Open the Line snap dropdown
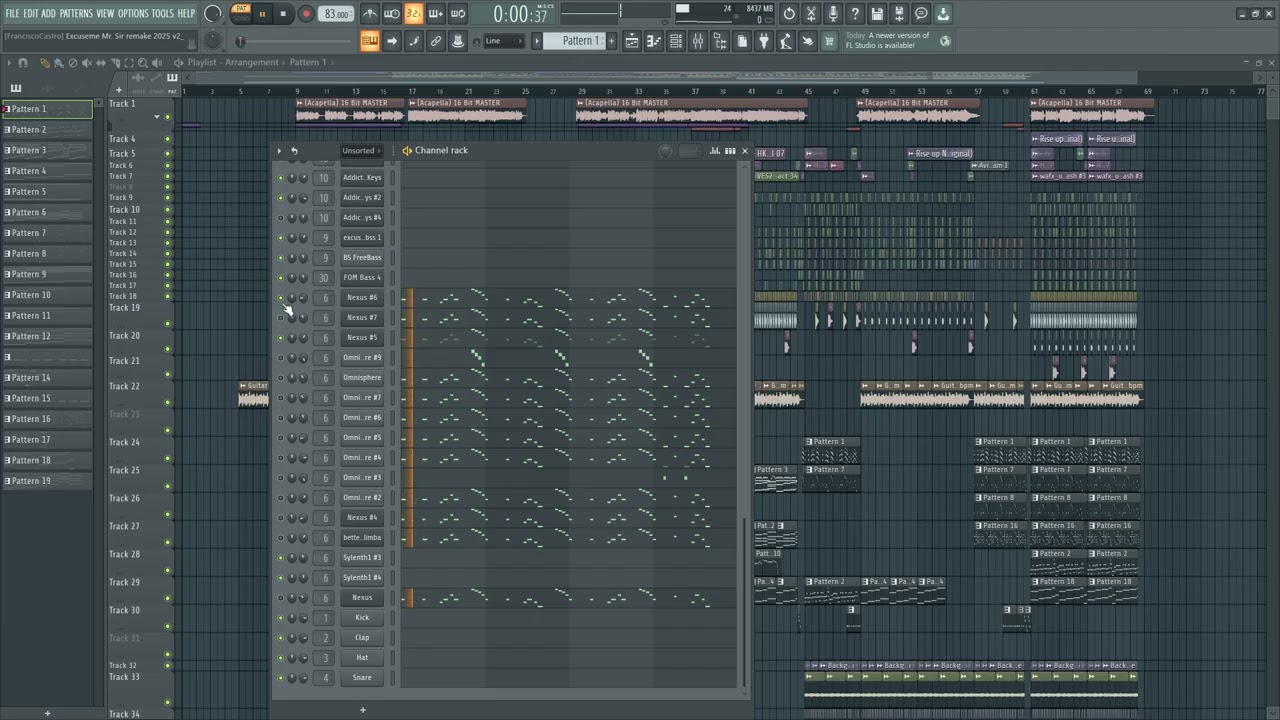 tap(504, 41)
